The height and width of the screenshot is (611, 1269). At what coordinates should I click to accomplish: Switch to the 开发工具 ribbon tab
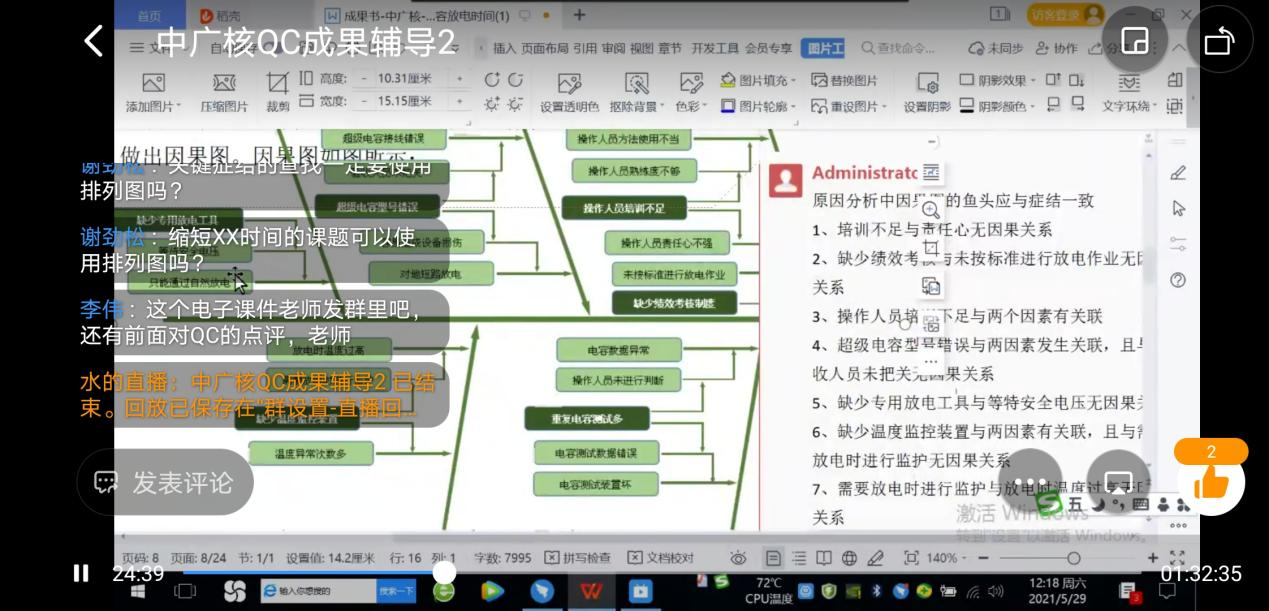715,47
